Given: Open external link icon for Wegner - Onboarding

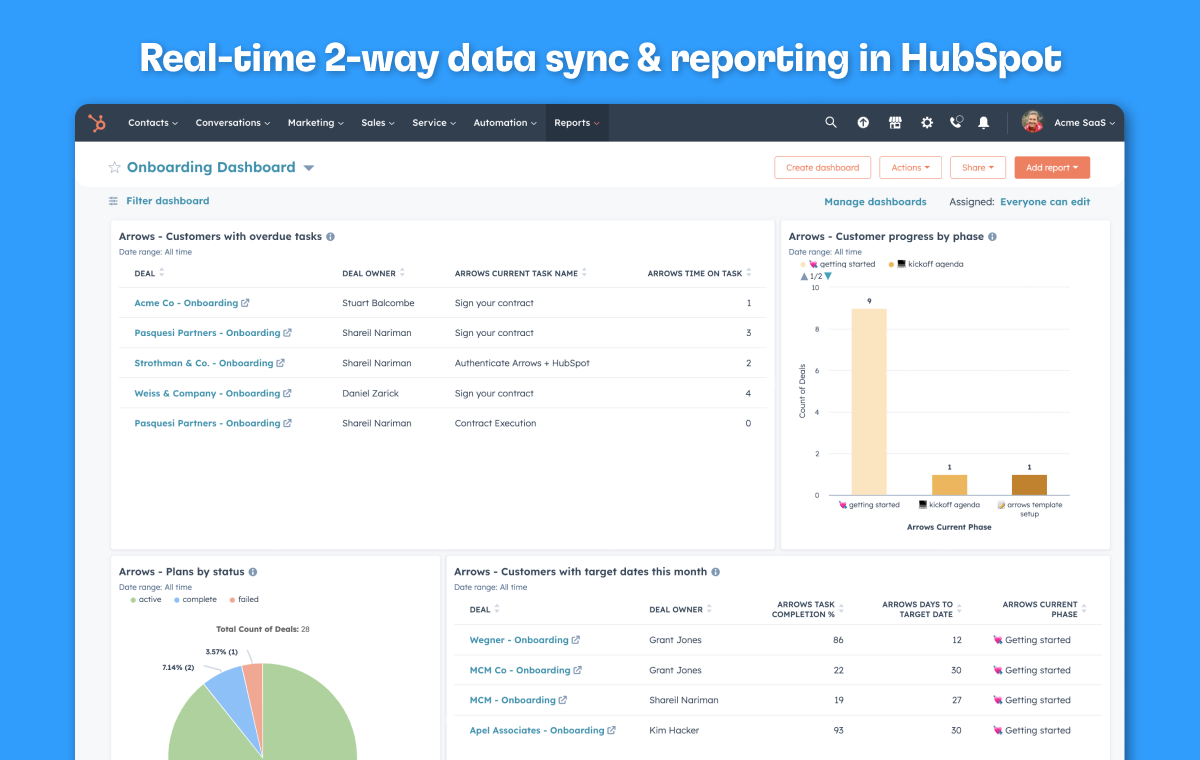Looking at the screenshot, I should click(x=575, y=640).
